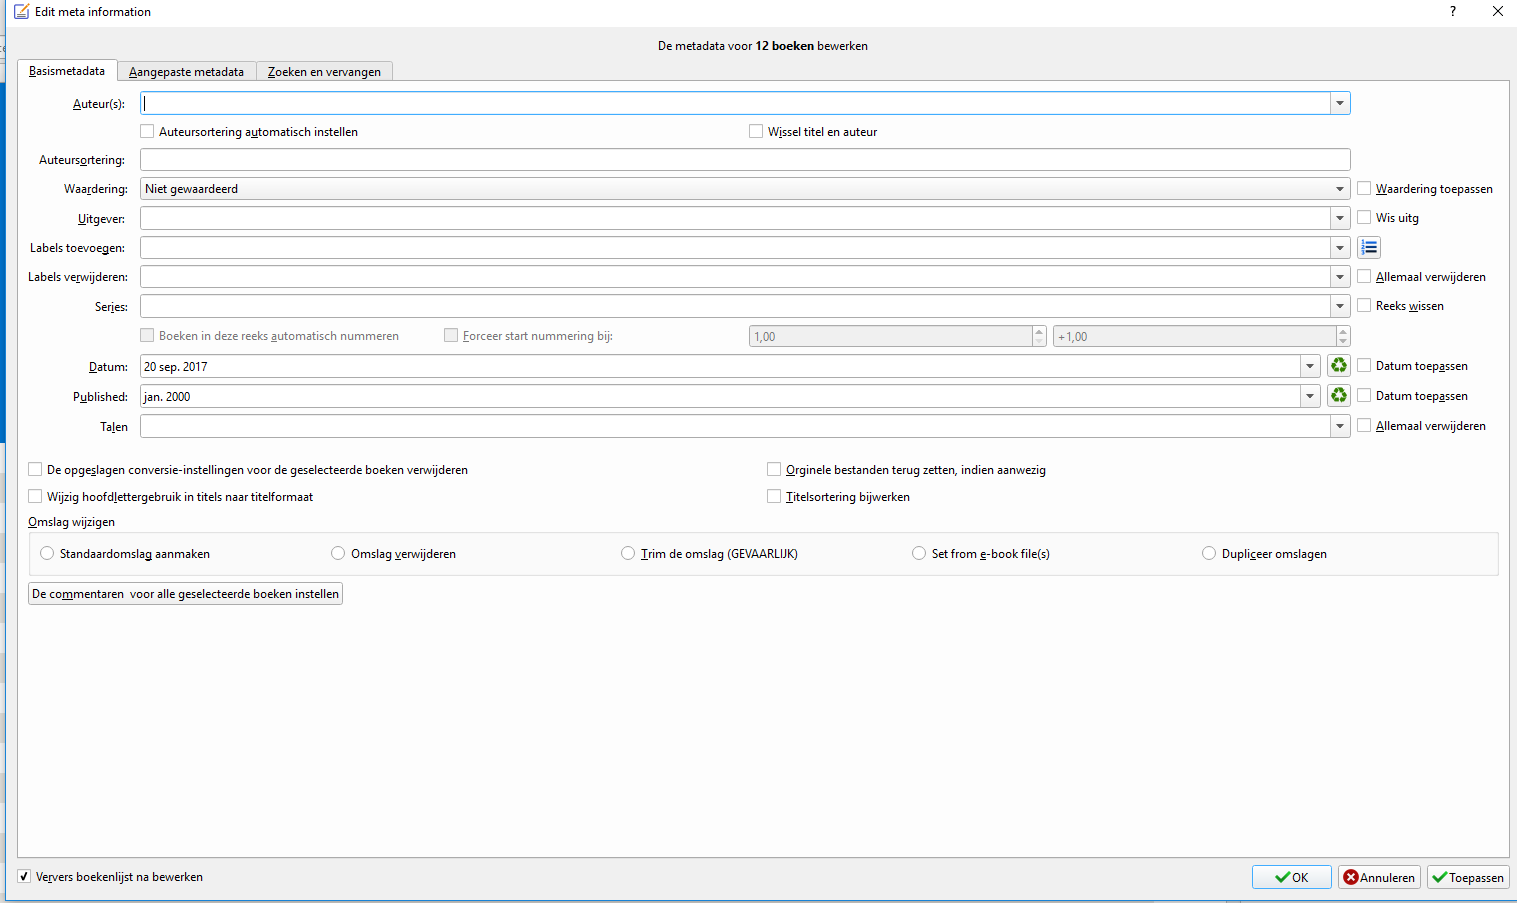Click the Labels toevoegen input field
Viewport: 1517px width, 903px height.
735,247
